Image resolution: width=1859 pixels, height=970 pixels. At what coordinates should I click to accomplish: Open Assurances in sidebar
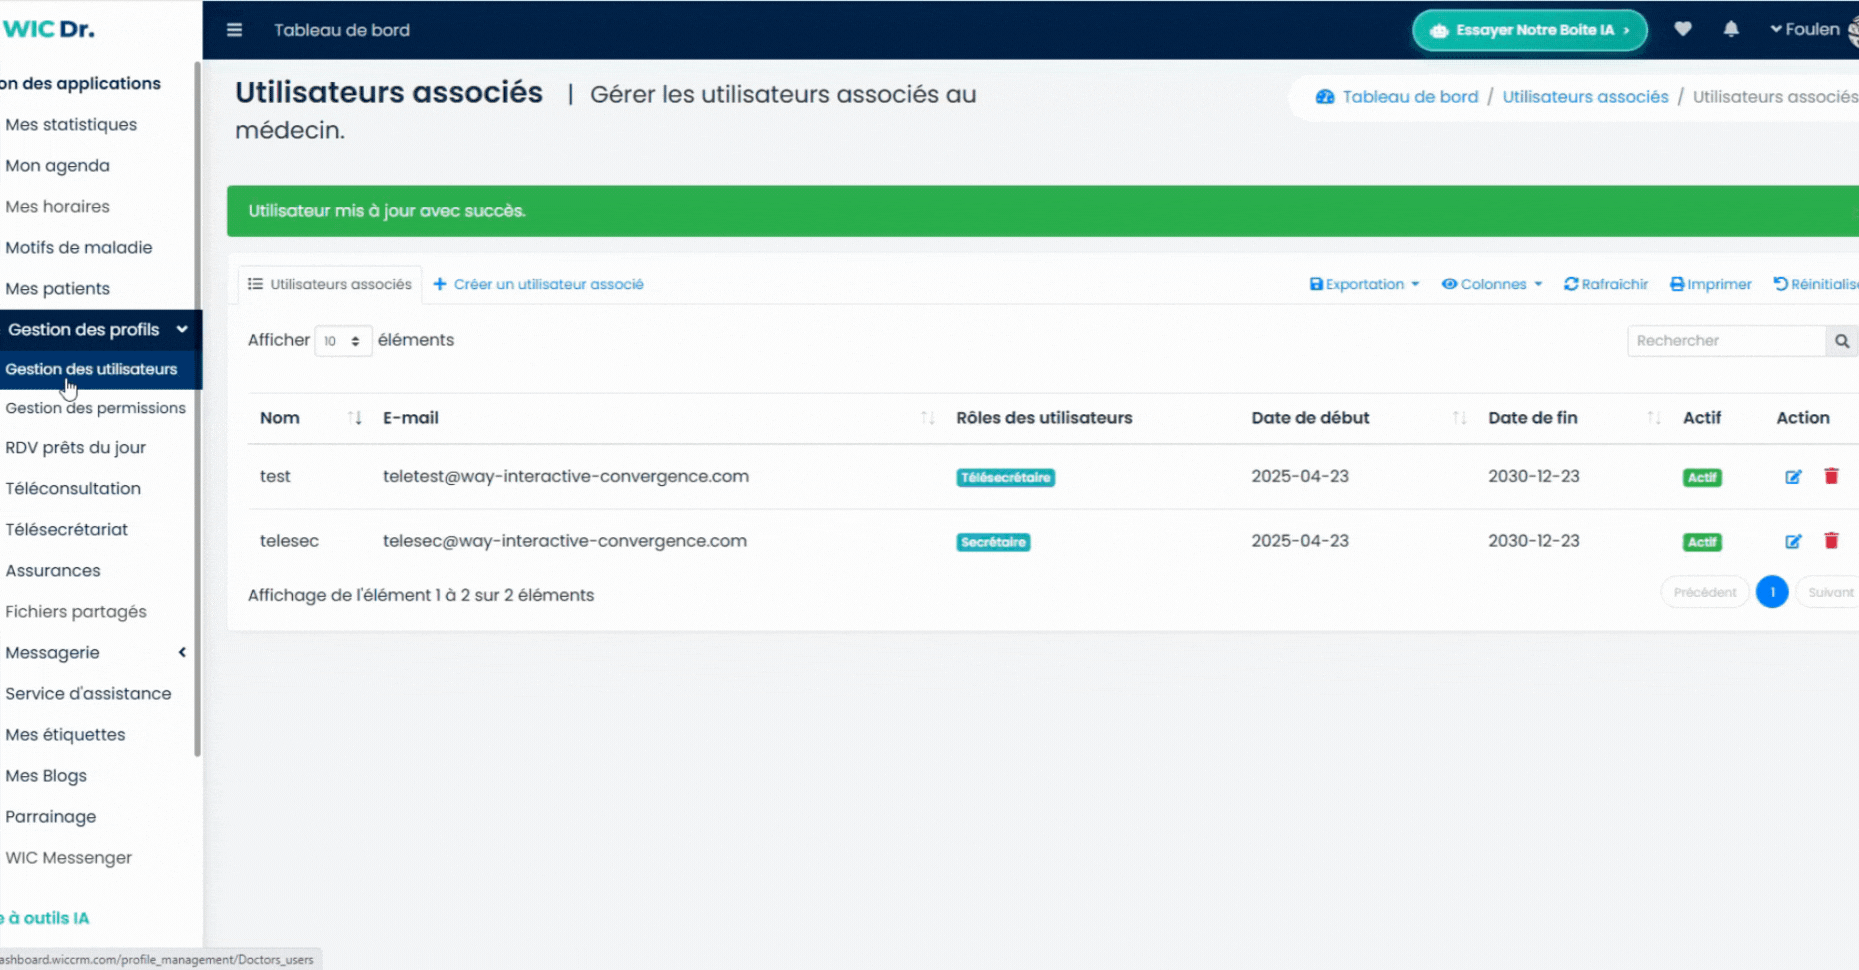point(52,570)
